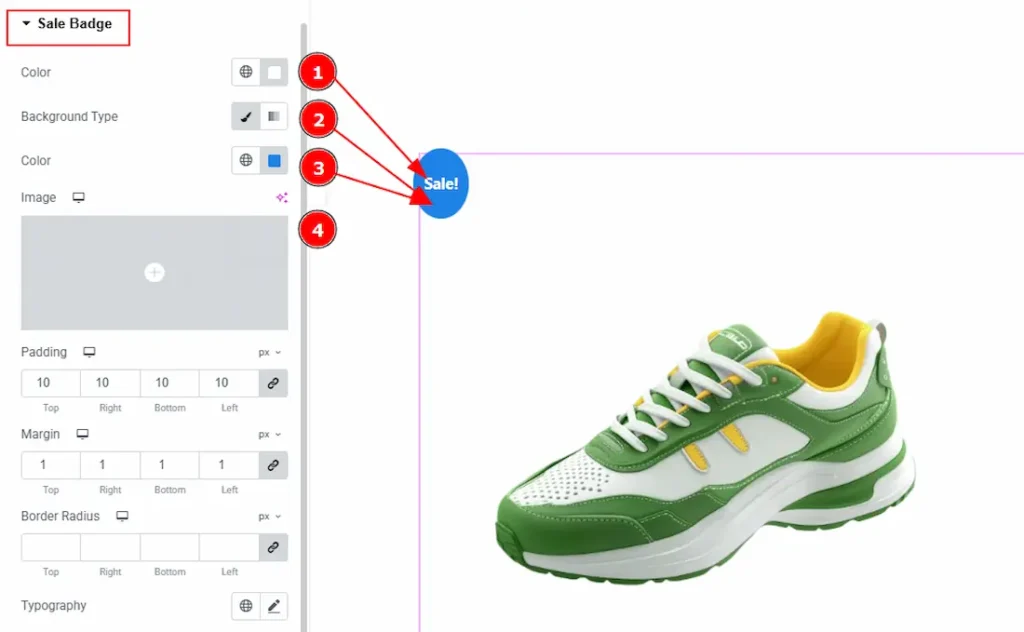Open Padding px unit dropdown
This screenshot has width=1024, height=632.
coord(269,353)
